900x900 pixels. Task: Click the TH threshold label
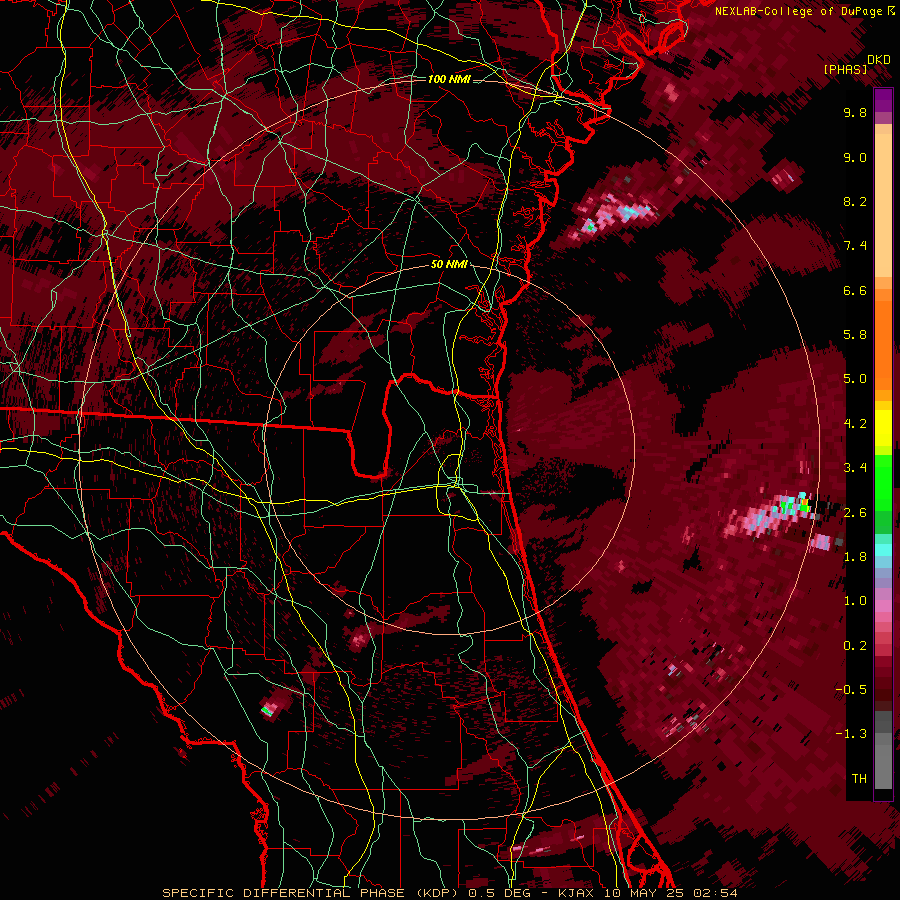pos(859,779)
